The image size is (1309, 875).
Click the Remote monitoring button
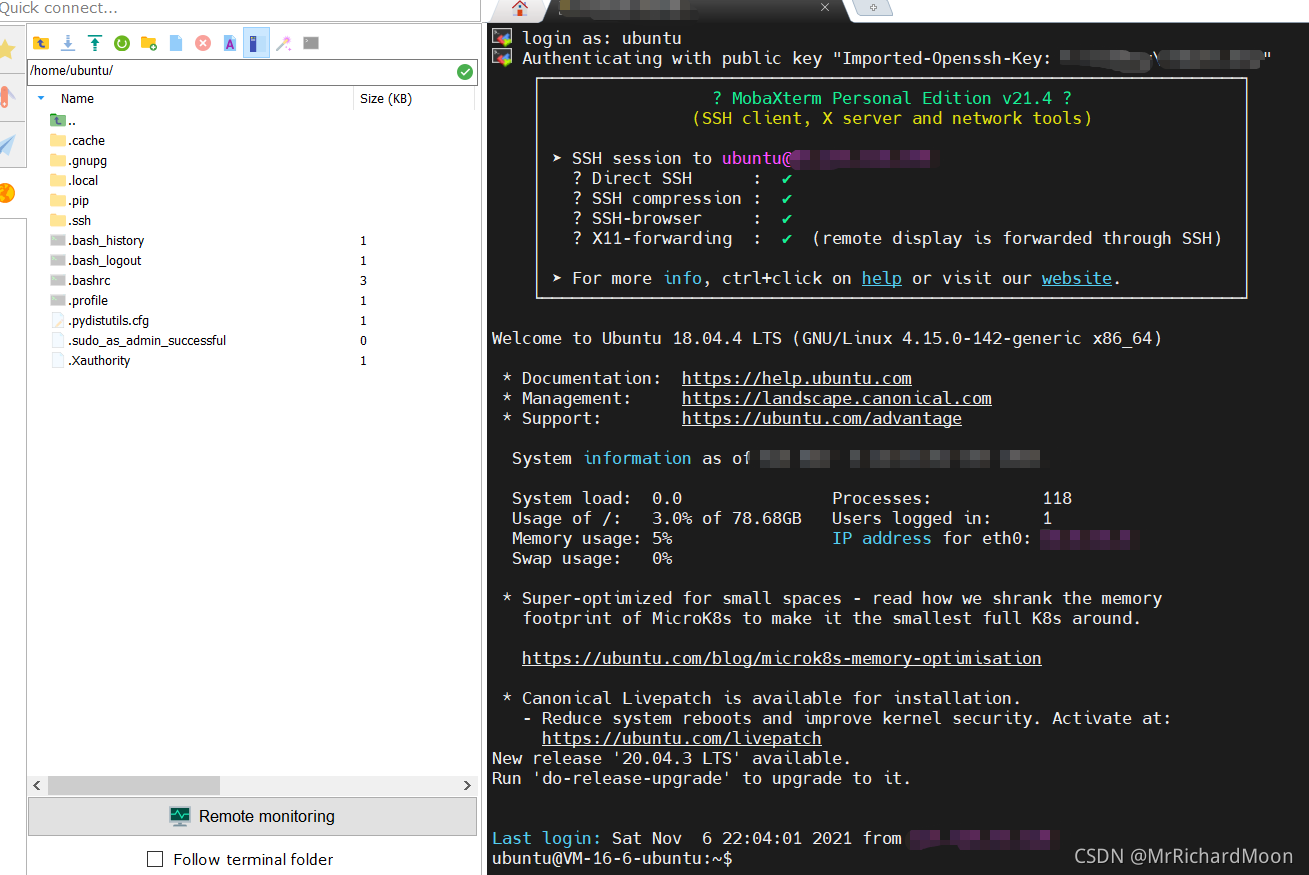[x=252, y=816]
